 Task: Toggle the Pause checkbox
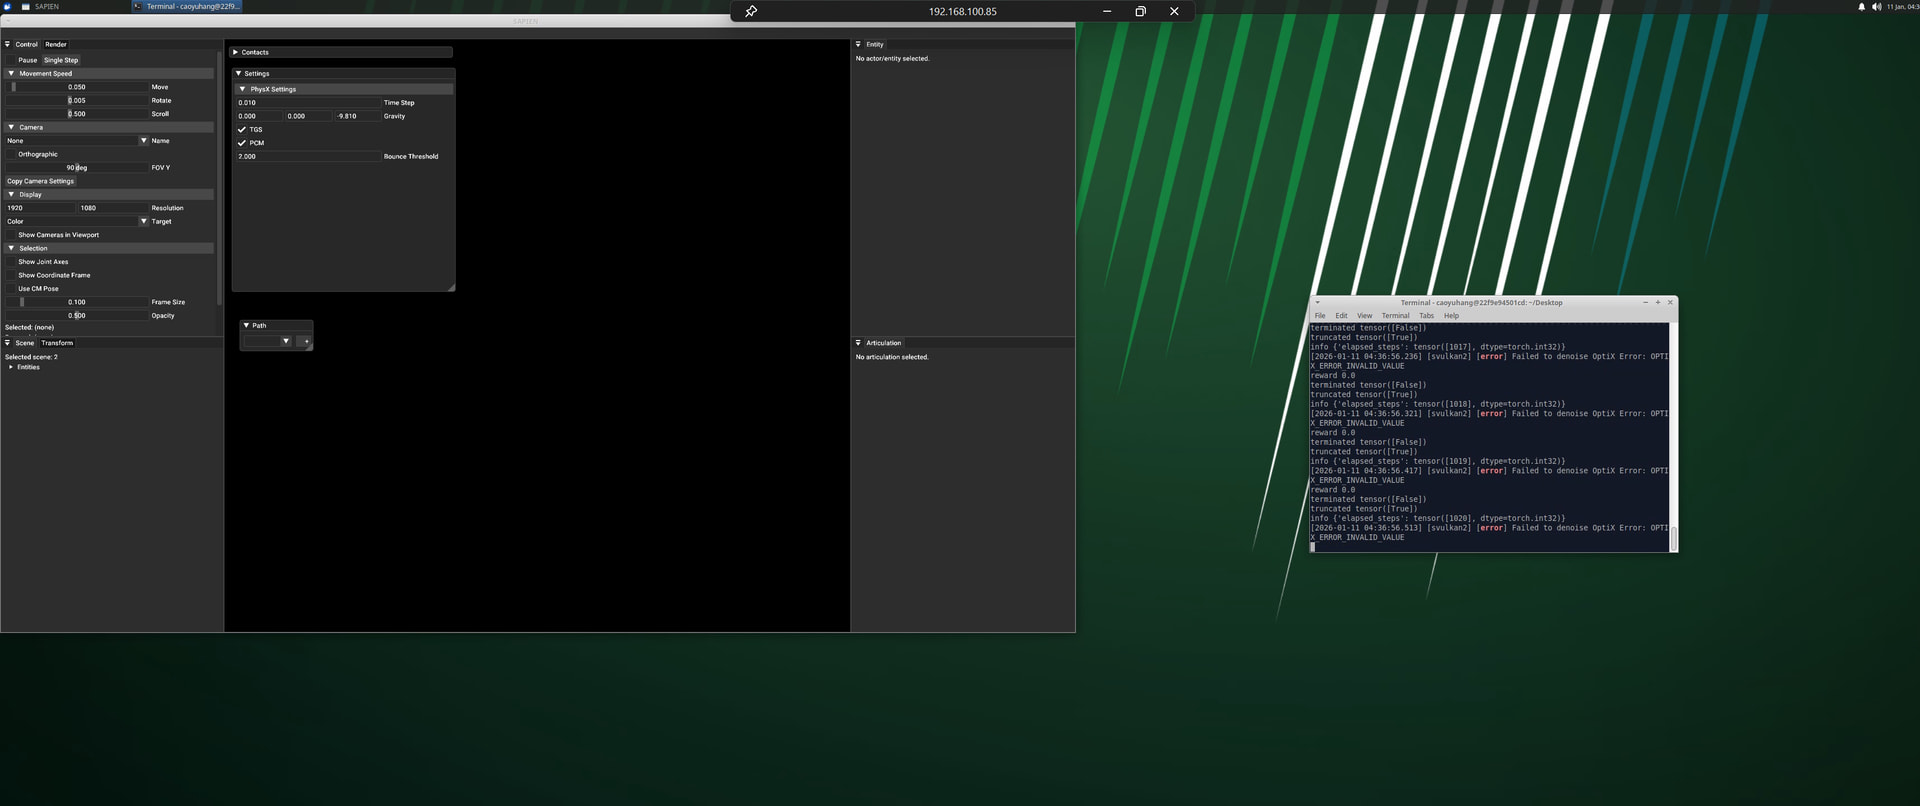coord(11,60)
